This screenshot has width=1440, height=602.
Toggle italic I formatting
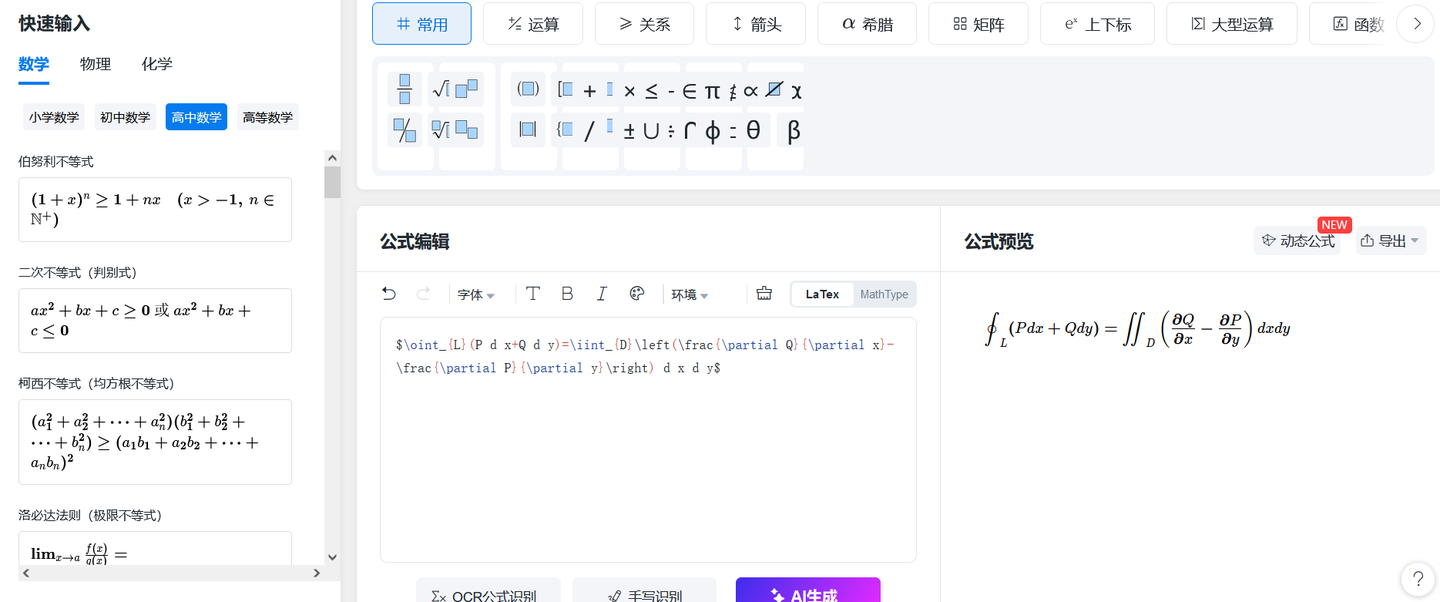click(601, 294)
